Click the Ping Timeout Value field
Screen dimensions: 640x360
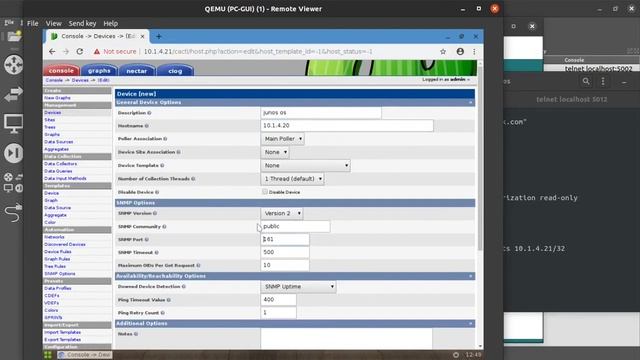tap(278, 300)
